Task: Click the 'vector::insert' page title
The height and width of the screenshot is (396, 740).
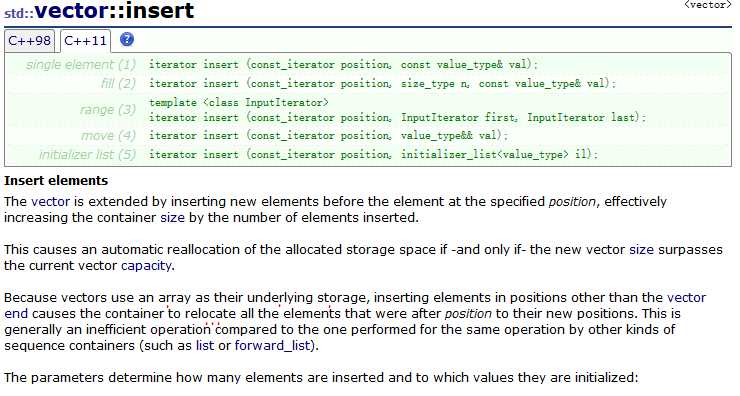Action: click(114, 10)
